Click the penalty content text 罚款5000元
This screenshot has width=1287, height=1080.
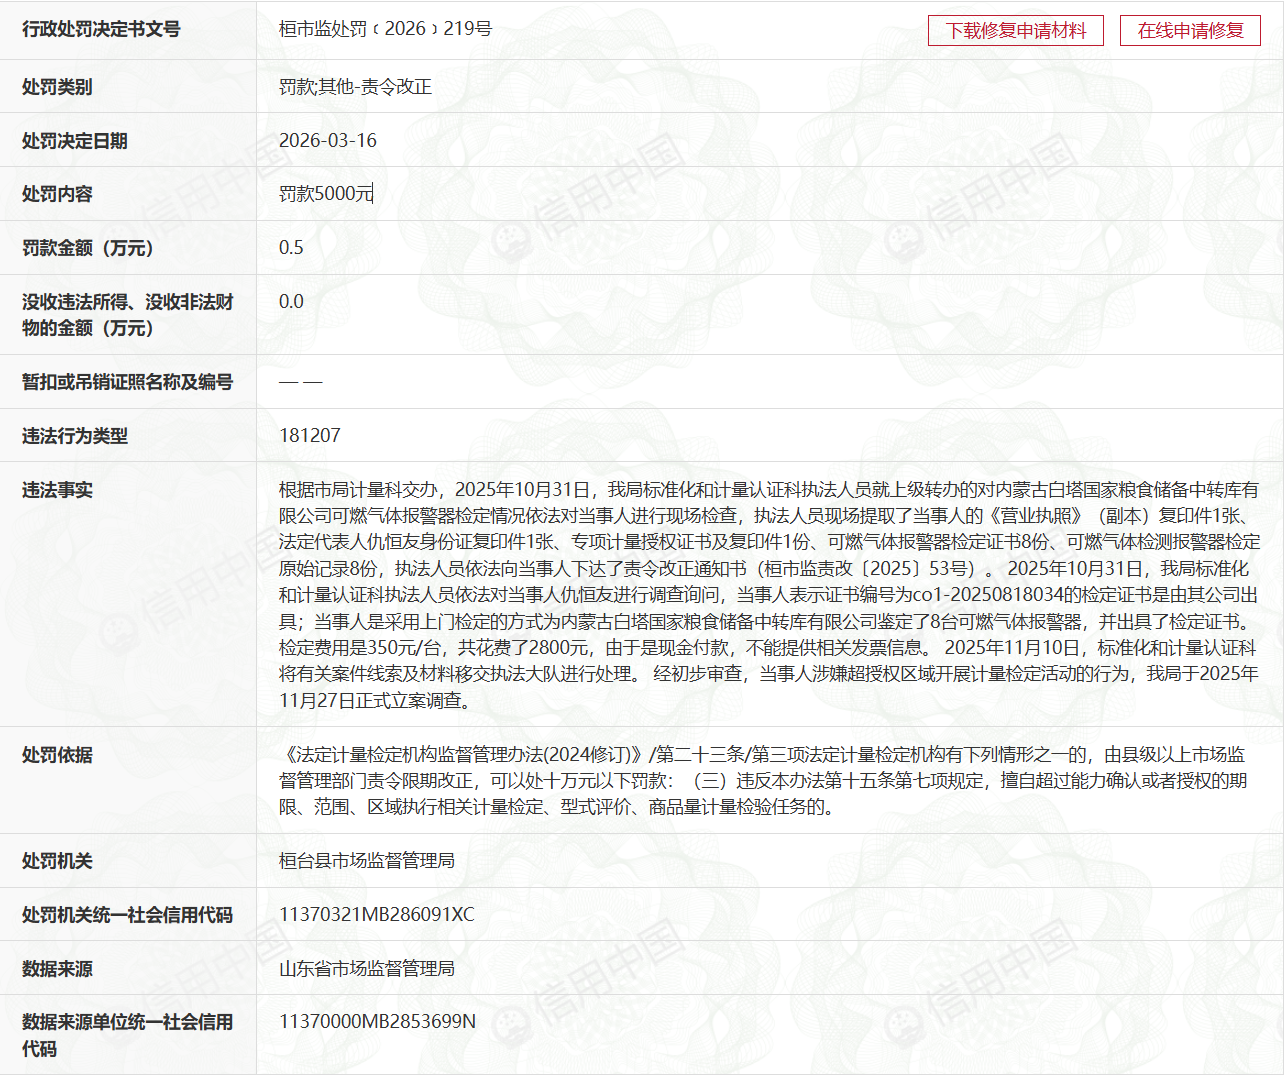325,194
